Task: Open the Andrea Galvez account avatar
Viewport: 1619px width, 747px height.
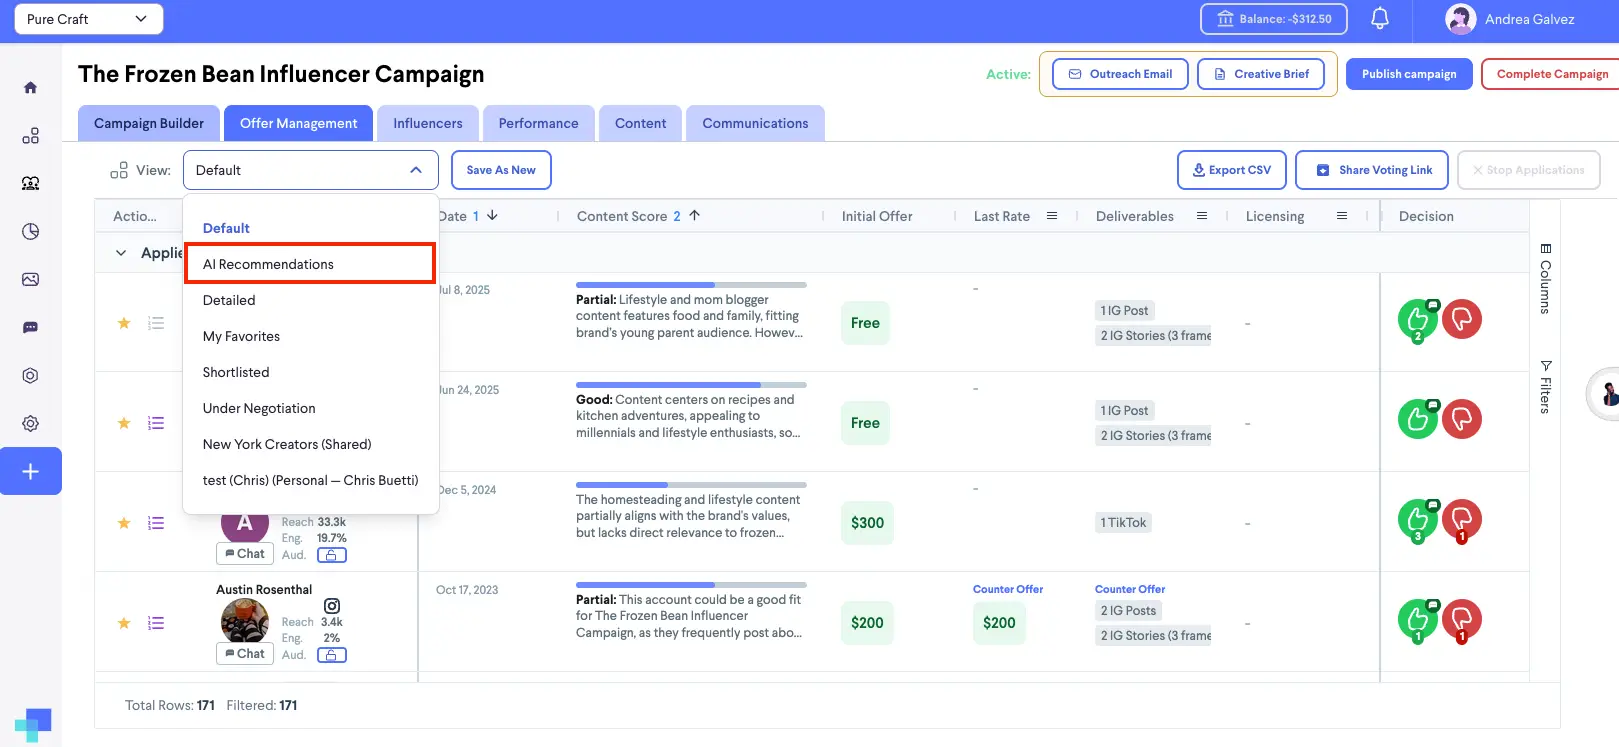Action: [1461, 19]
